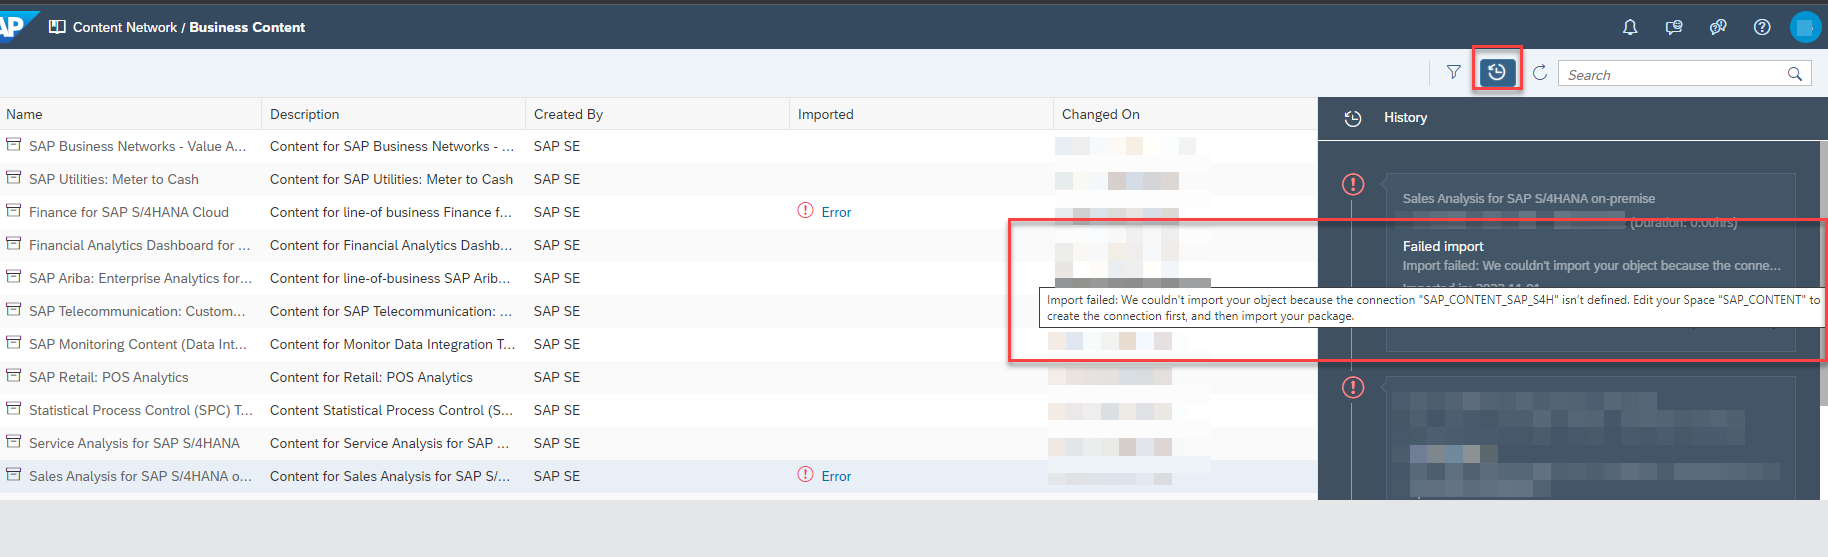Open Financial Analytics Dashboard for... package
The image size is (1828, 557).
140,245
